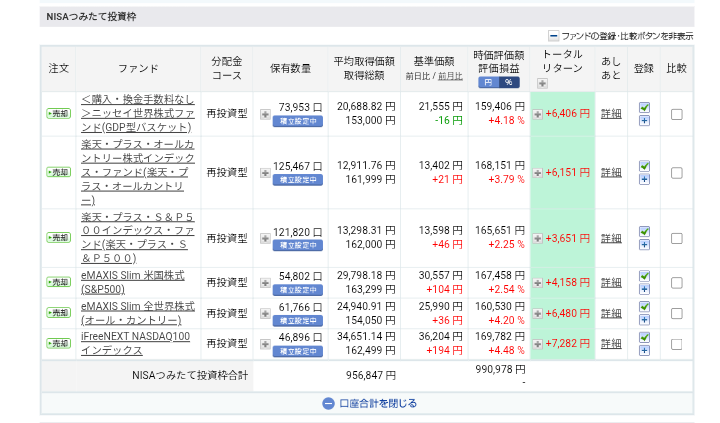Click 前月比 link under 基準価額
The height and width of the screenshot is (423, 720).
[450, 76]
